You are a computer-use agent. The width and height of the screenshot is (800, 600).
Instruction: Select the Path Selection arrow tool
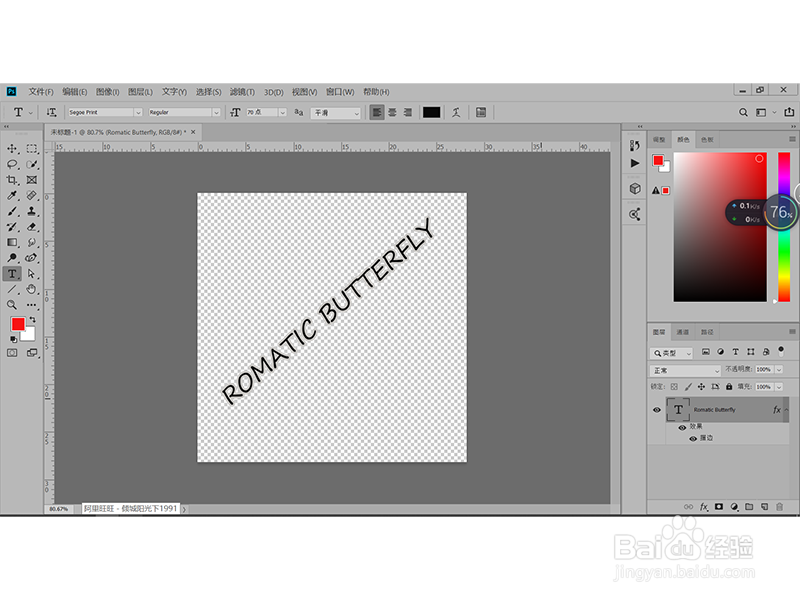32,274
